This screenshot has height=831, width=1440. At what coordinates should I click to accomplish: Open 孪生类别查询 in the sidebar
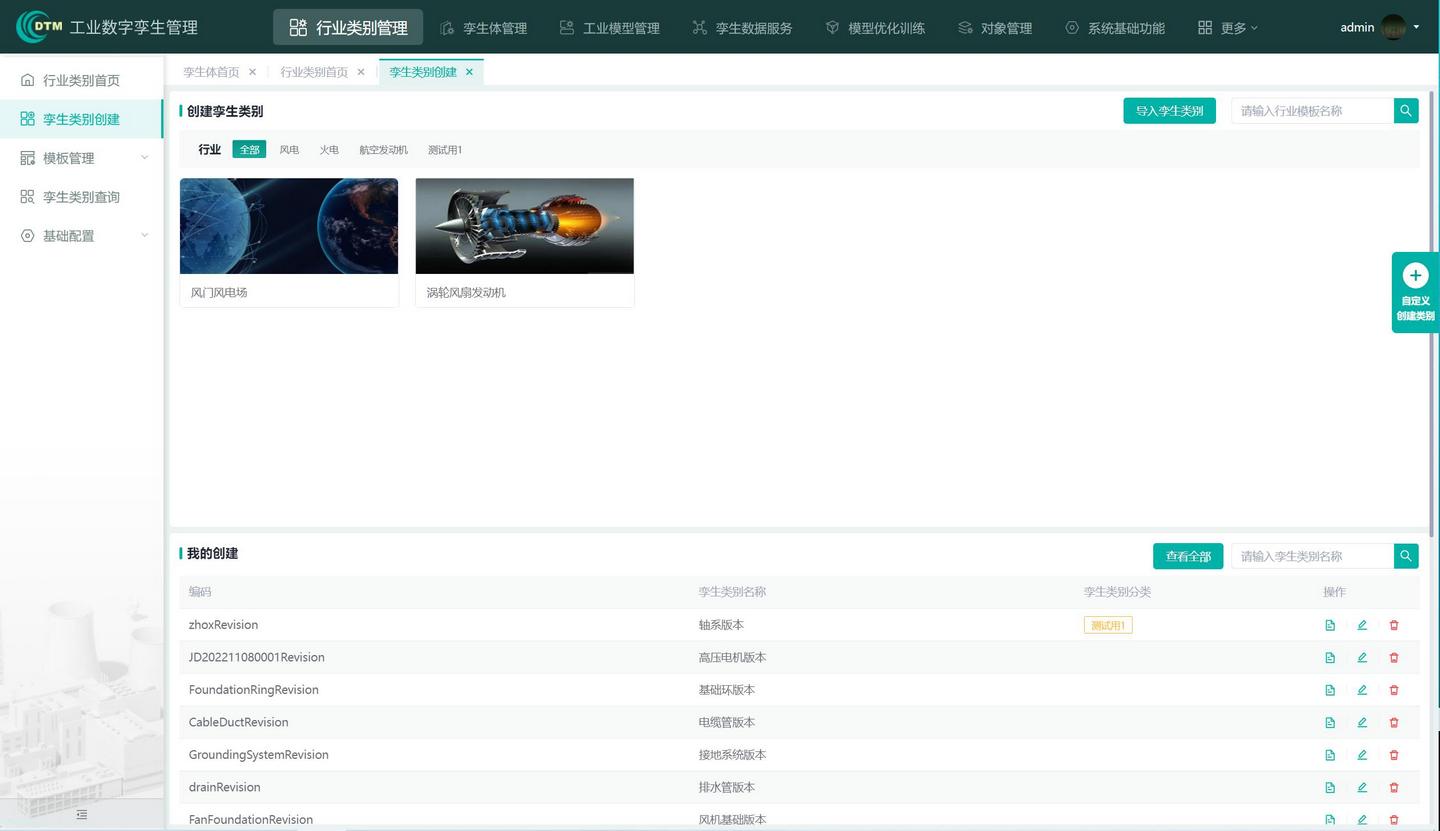[81, 197]
